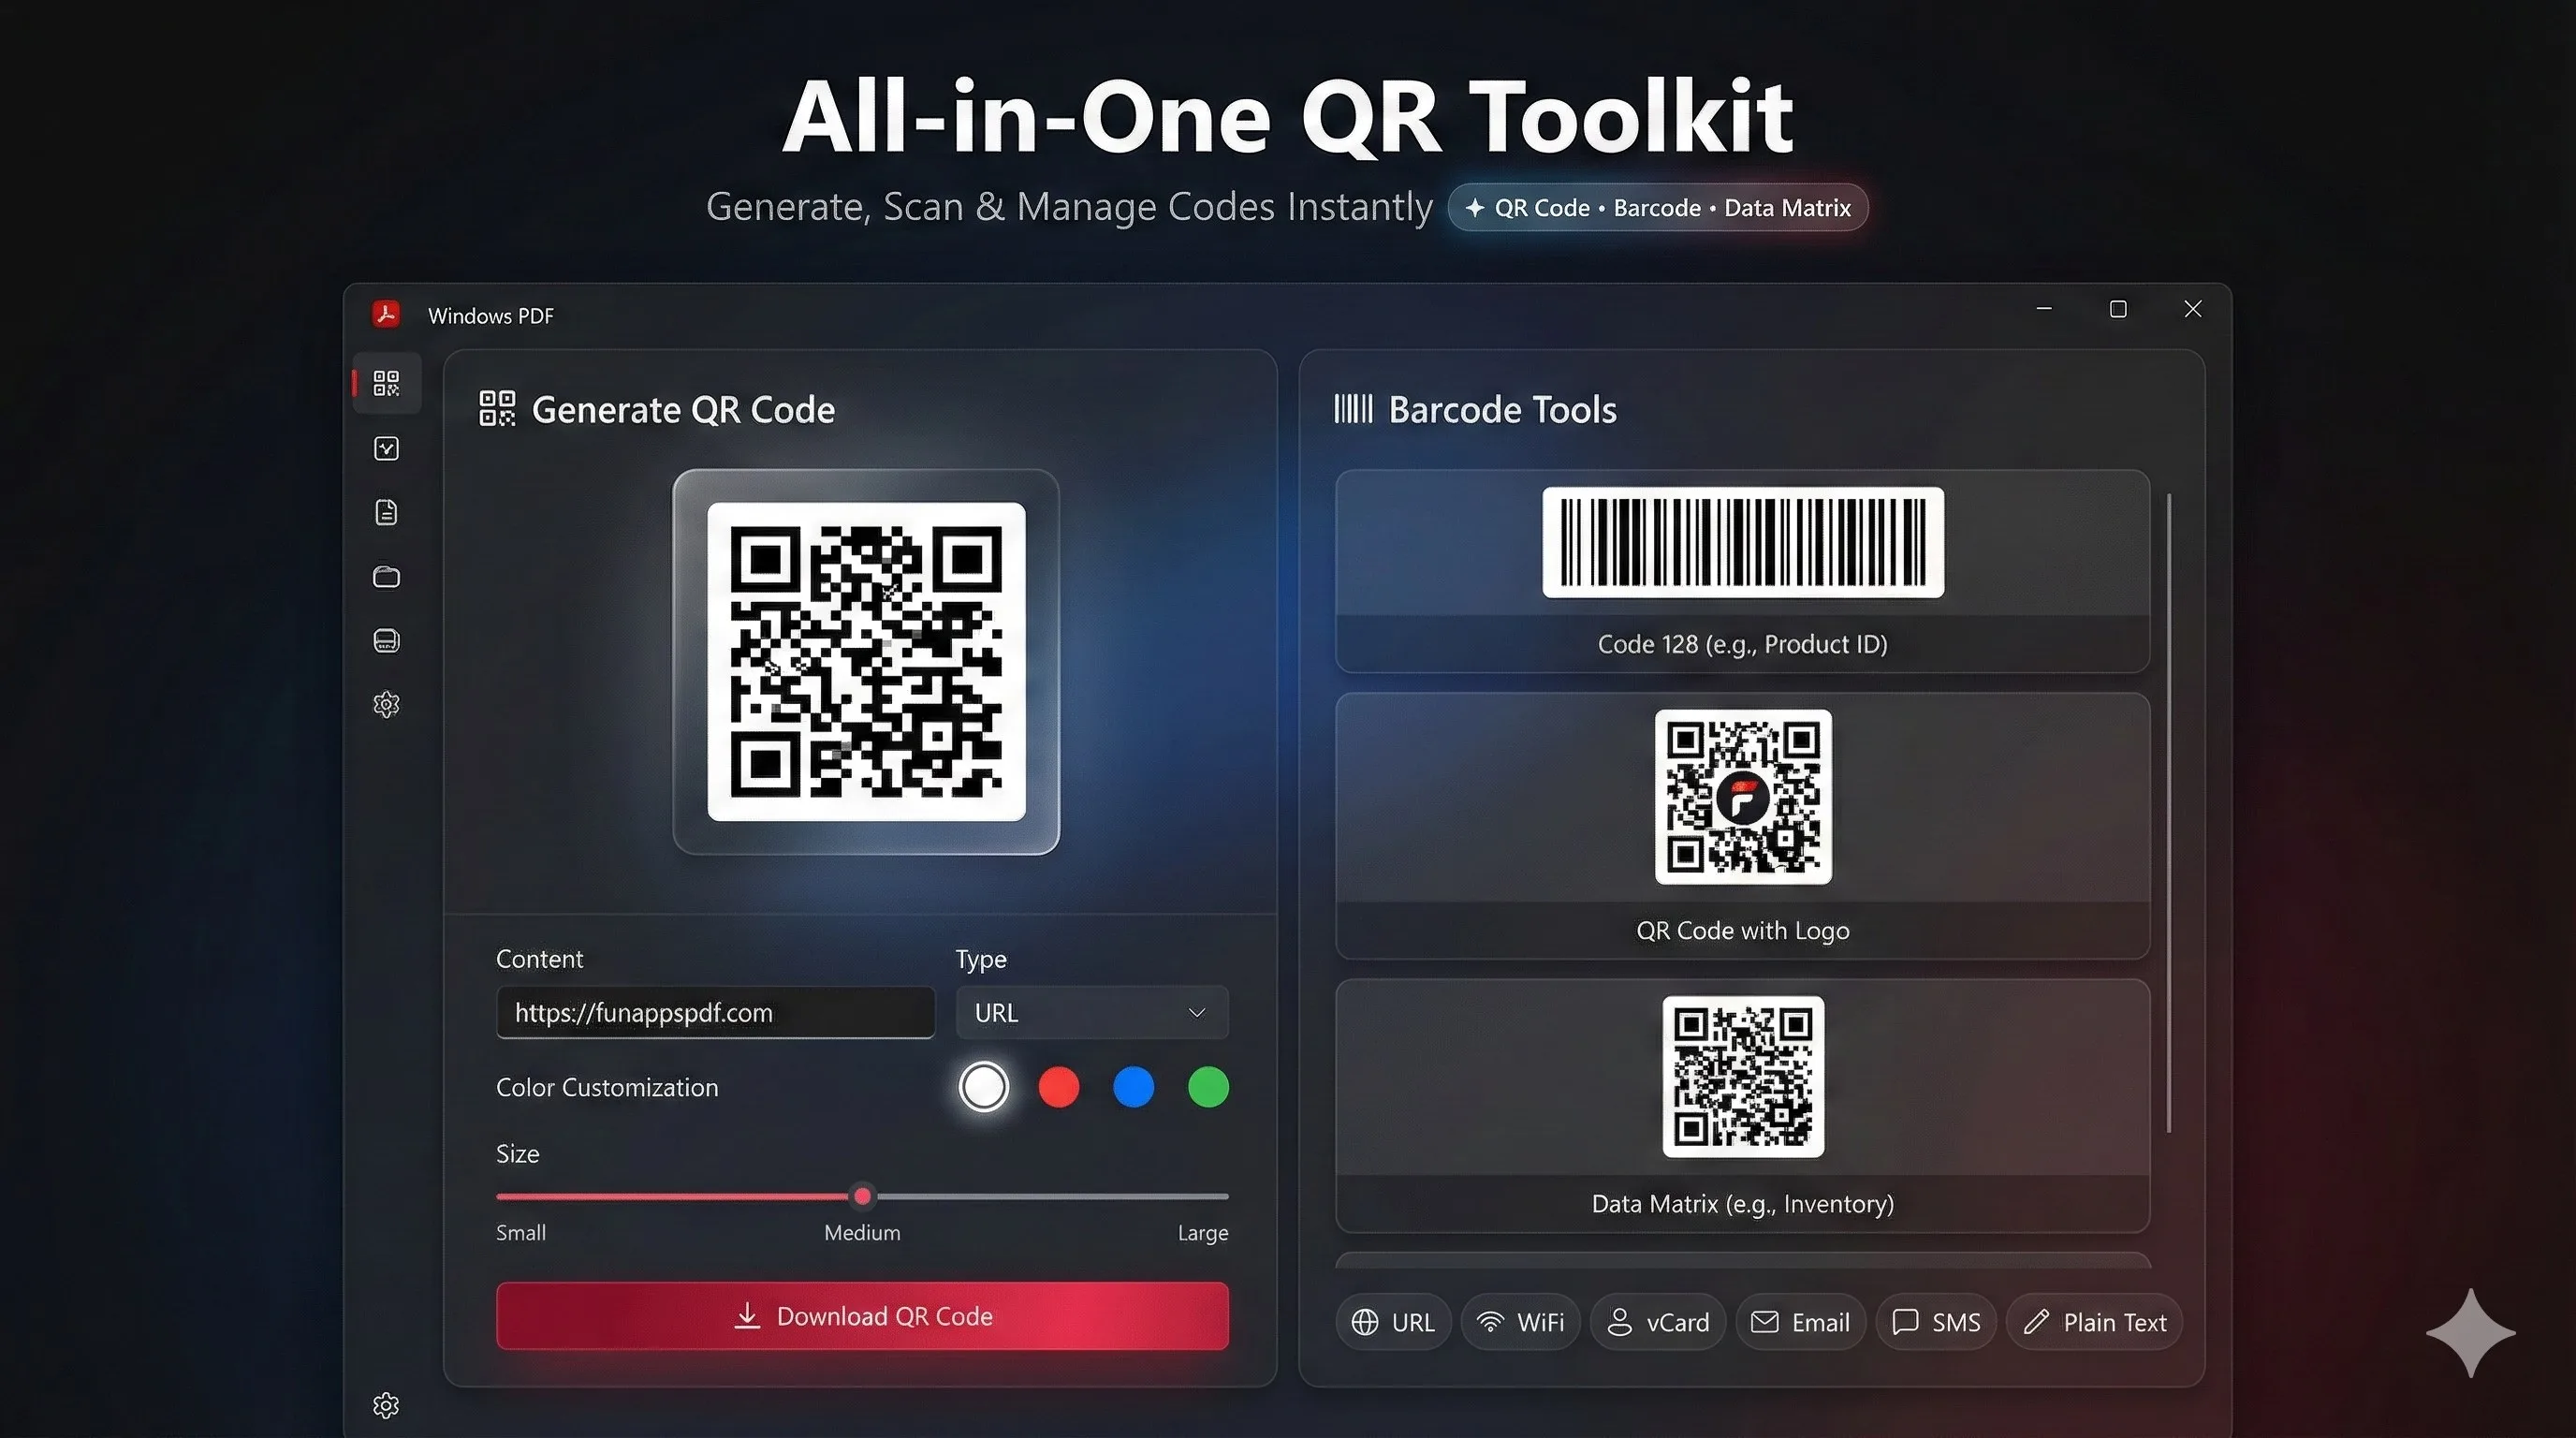Click the Code 128 (e.g., Product ID) caption

pos(1742,644)
